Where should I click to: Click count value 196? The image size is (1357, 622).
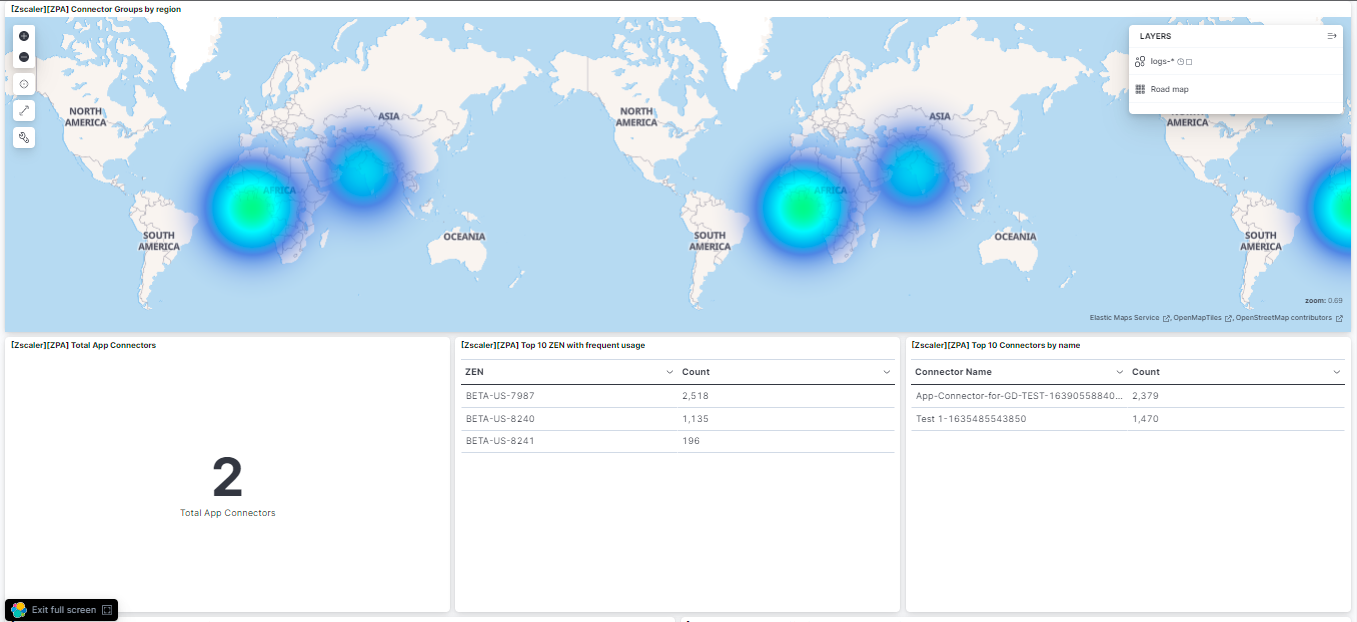[691, 441]
